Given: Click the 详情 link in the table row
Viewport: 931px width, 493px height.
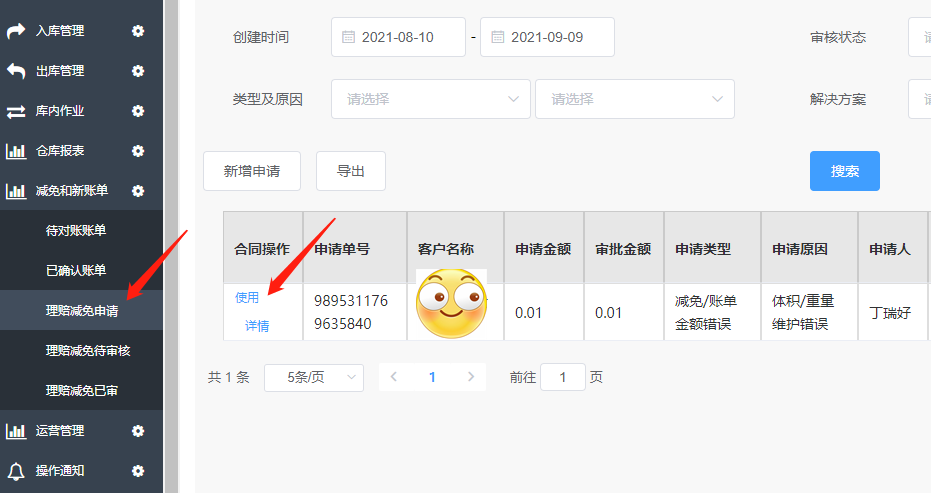Looking at the screenshot, I should pos(257,325).
